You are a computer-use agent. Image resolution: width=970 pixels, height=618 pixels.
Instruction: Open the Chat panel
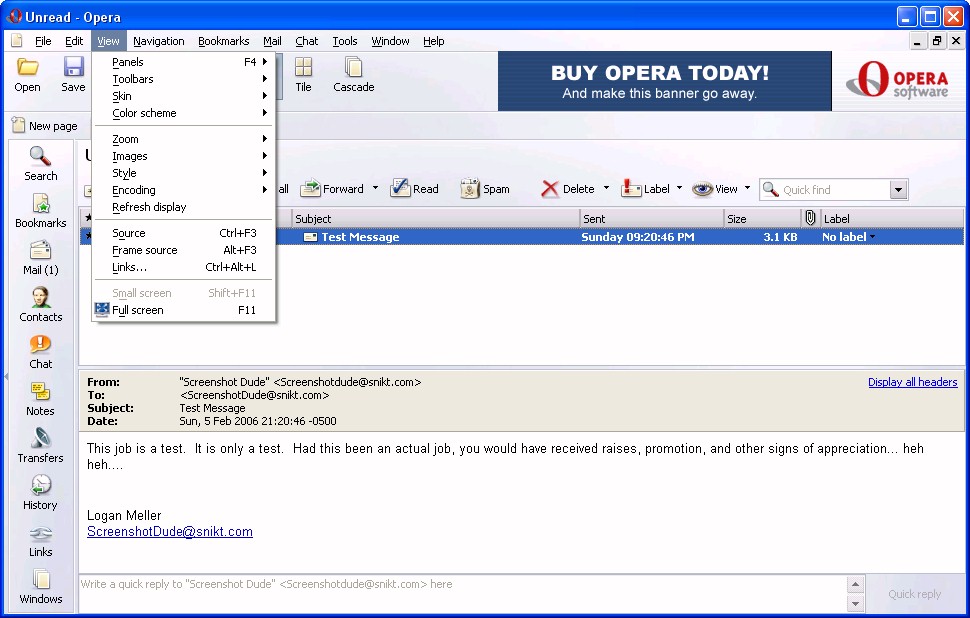(x=40, y=352)
